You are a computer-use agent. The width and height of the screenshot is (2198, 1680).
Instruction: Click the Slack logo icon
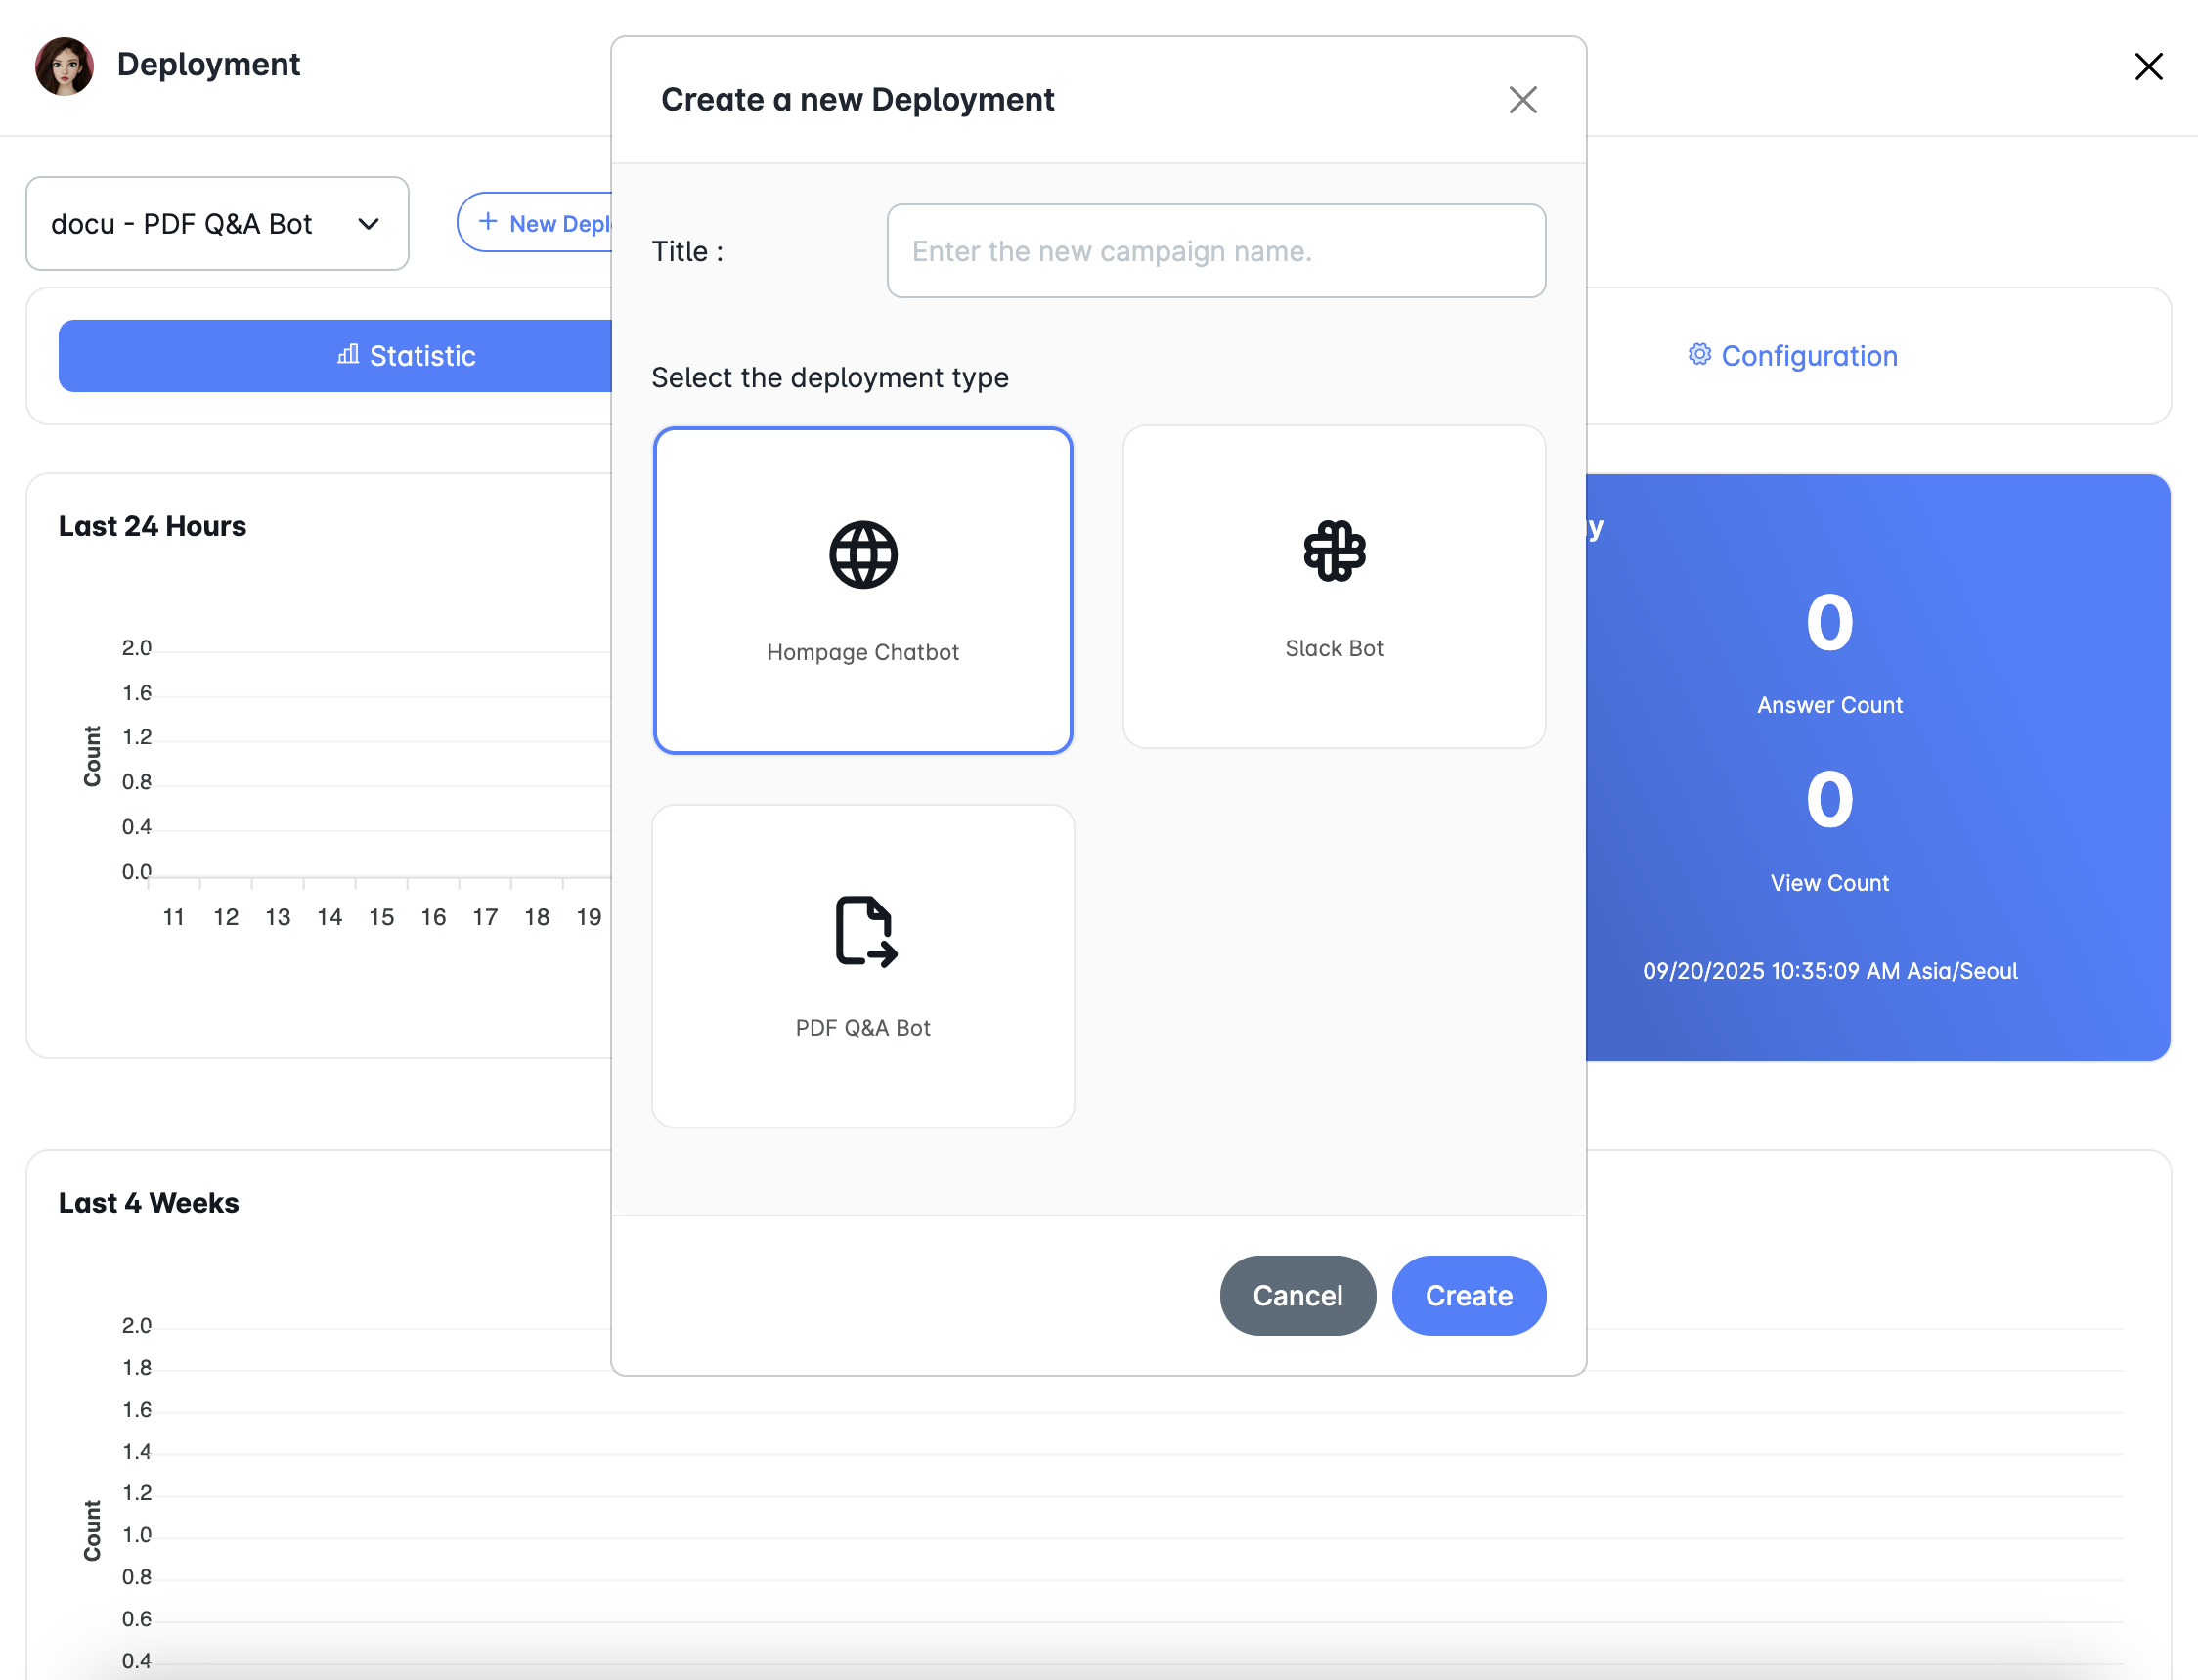[1334, 551]
